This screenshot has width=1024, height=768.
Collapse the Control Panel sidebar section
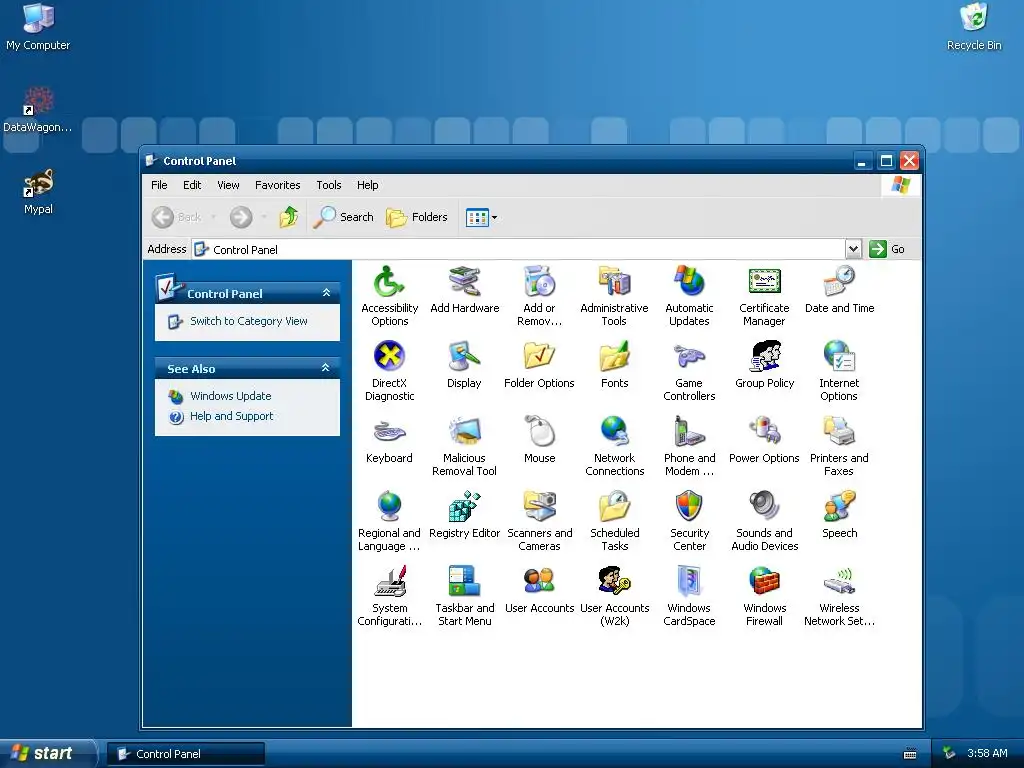[327, 293]
